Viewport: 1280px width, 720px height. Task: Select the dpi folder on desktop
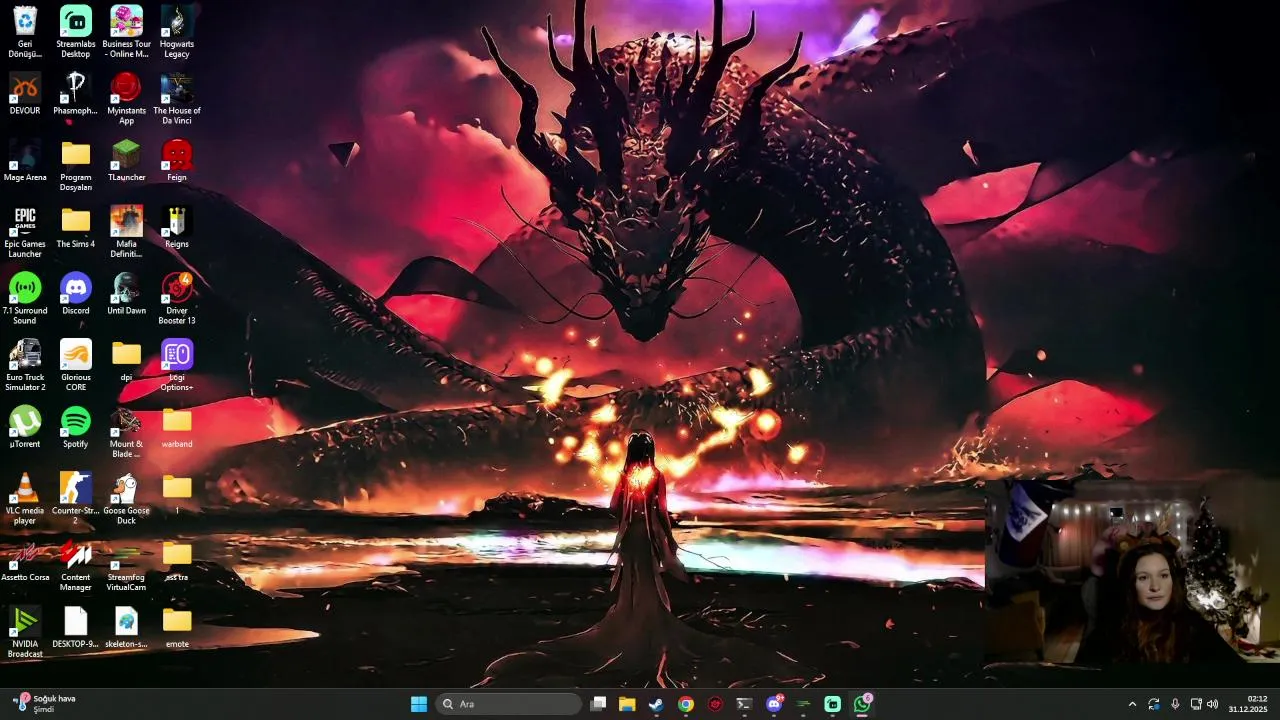tap(126, 361)
